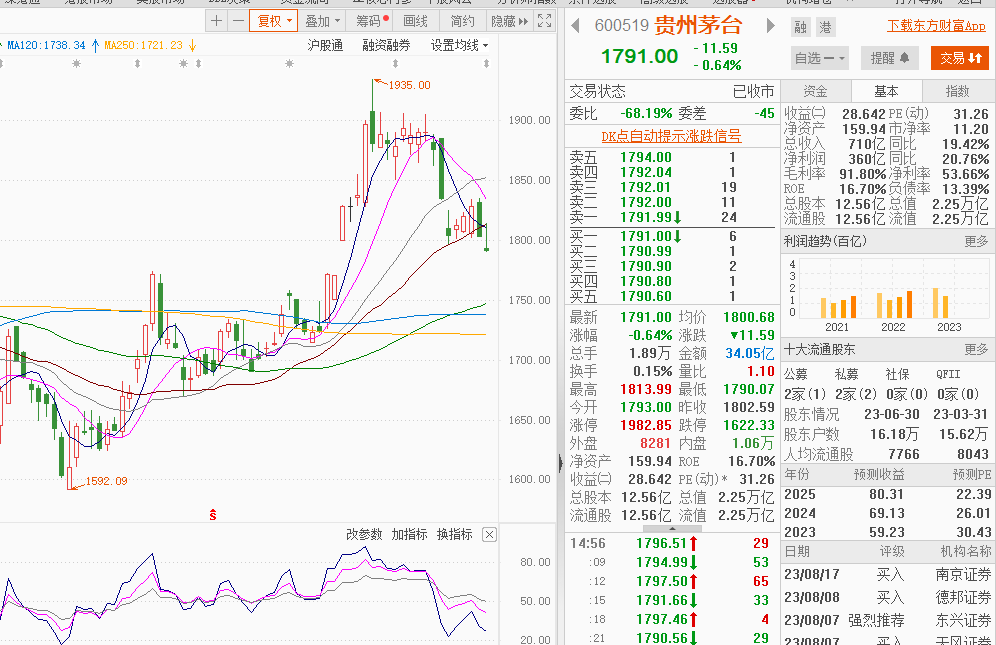Close the indicator sub-panel with X

point(489,534)
